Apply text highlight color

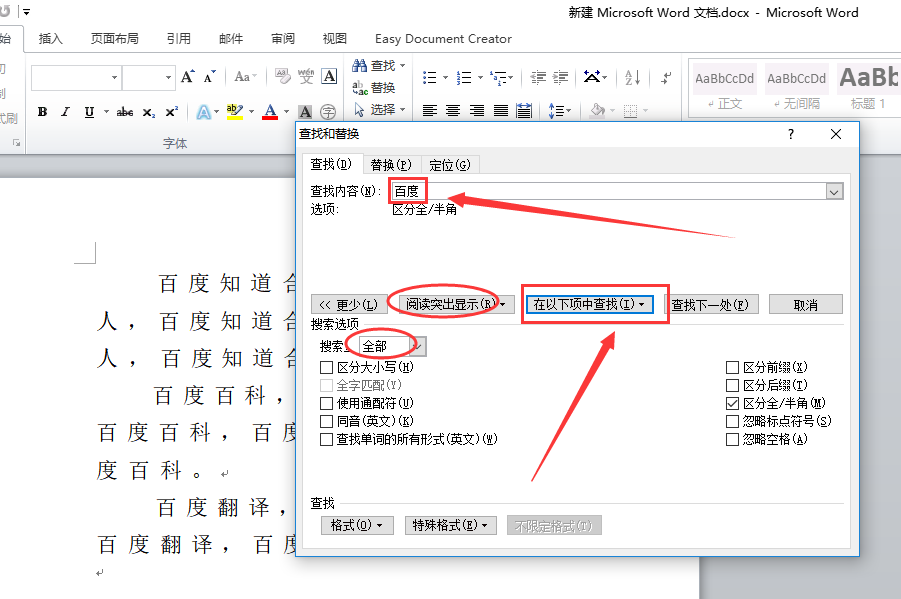[x=235, y=112]
